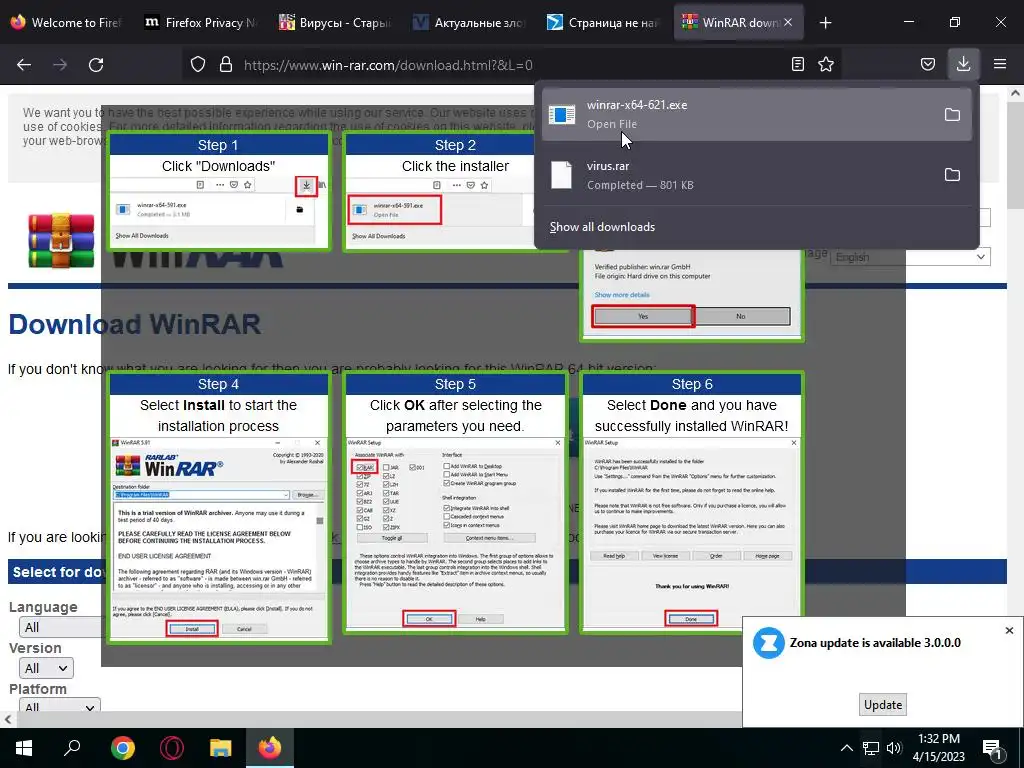Screen dimensions: 1024x768
Task: Open the Platform dropdown
Action: point(59,705)
